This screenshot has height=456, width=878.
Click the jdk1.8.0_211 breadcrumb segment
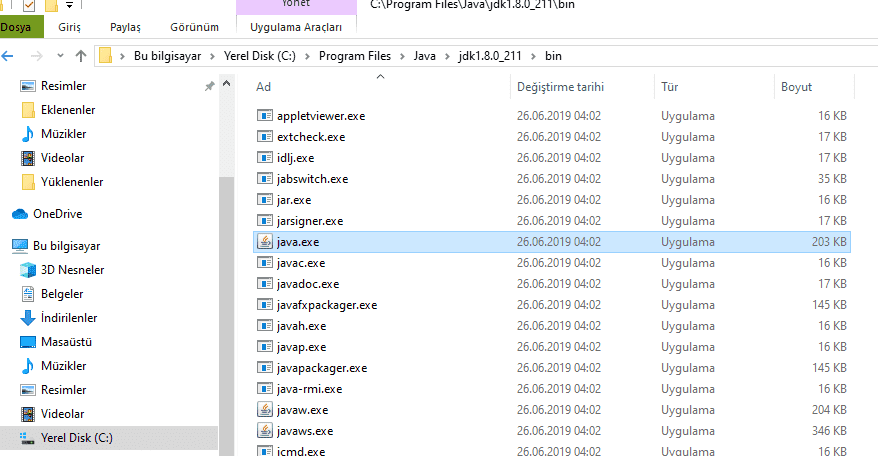[490, 56]
